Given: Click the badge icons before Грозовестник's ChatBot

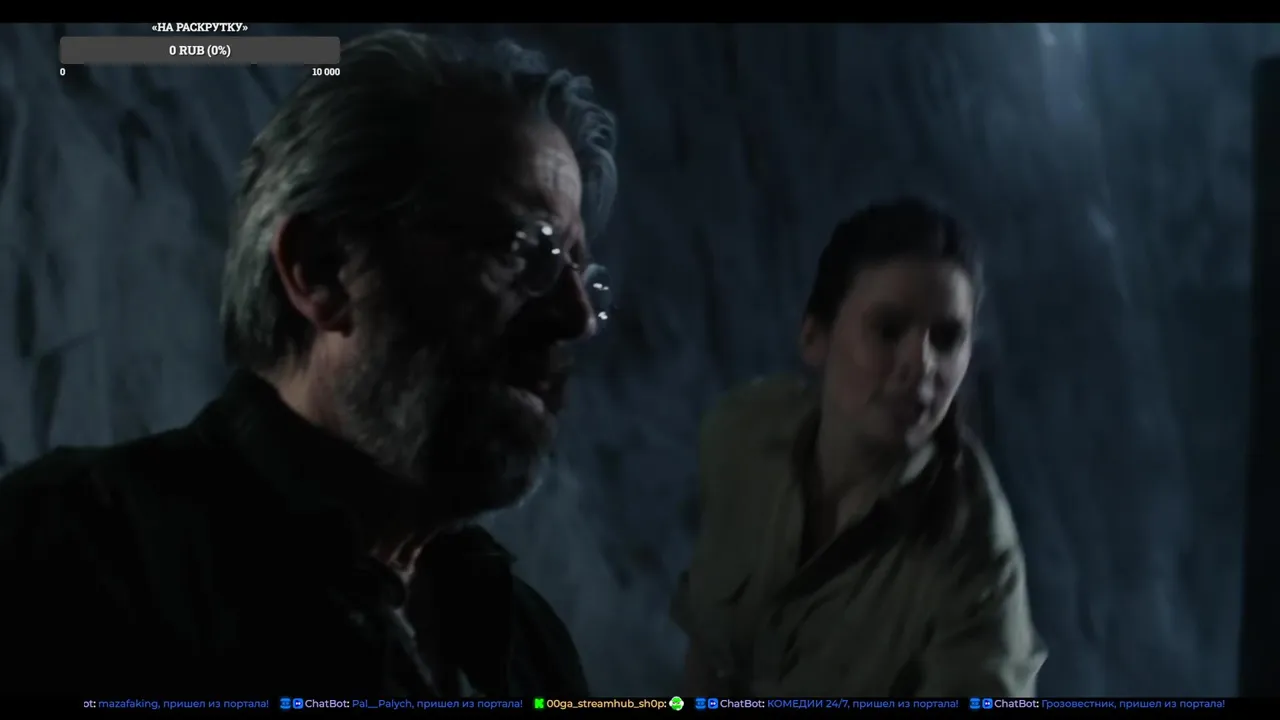Looking at the screenshot, I should coord(980,704).
